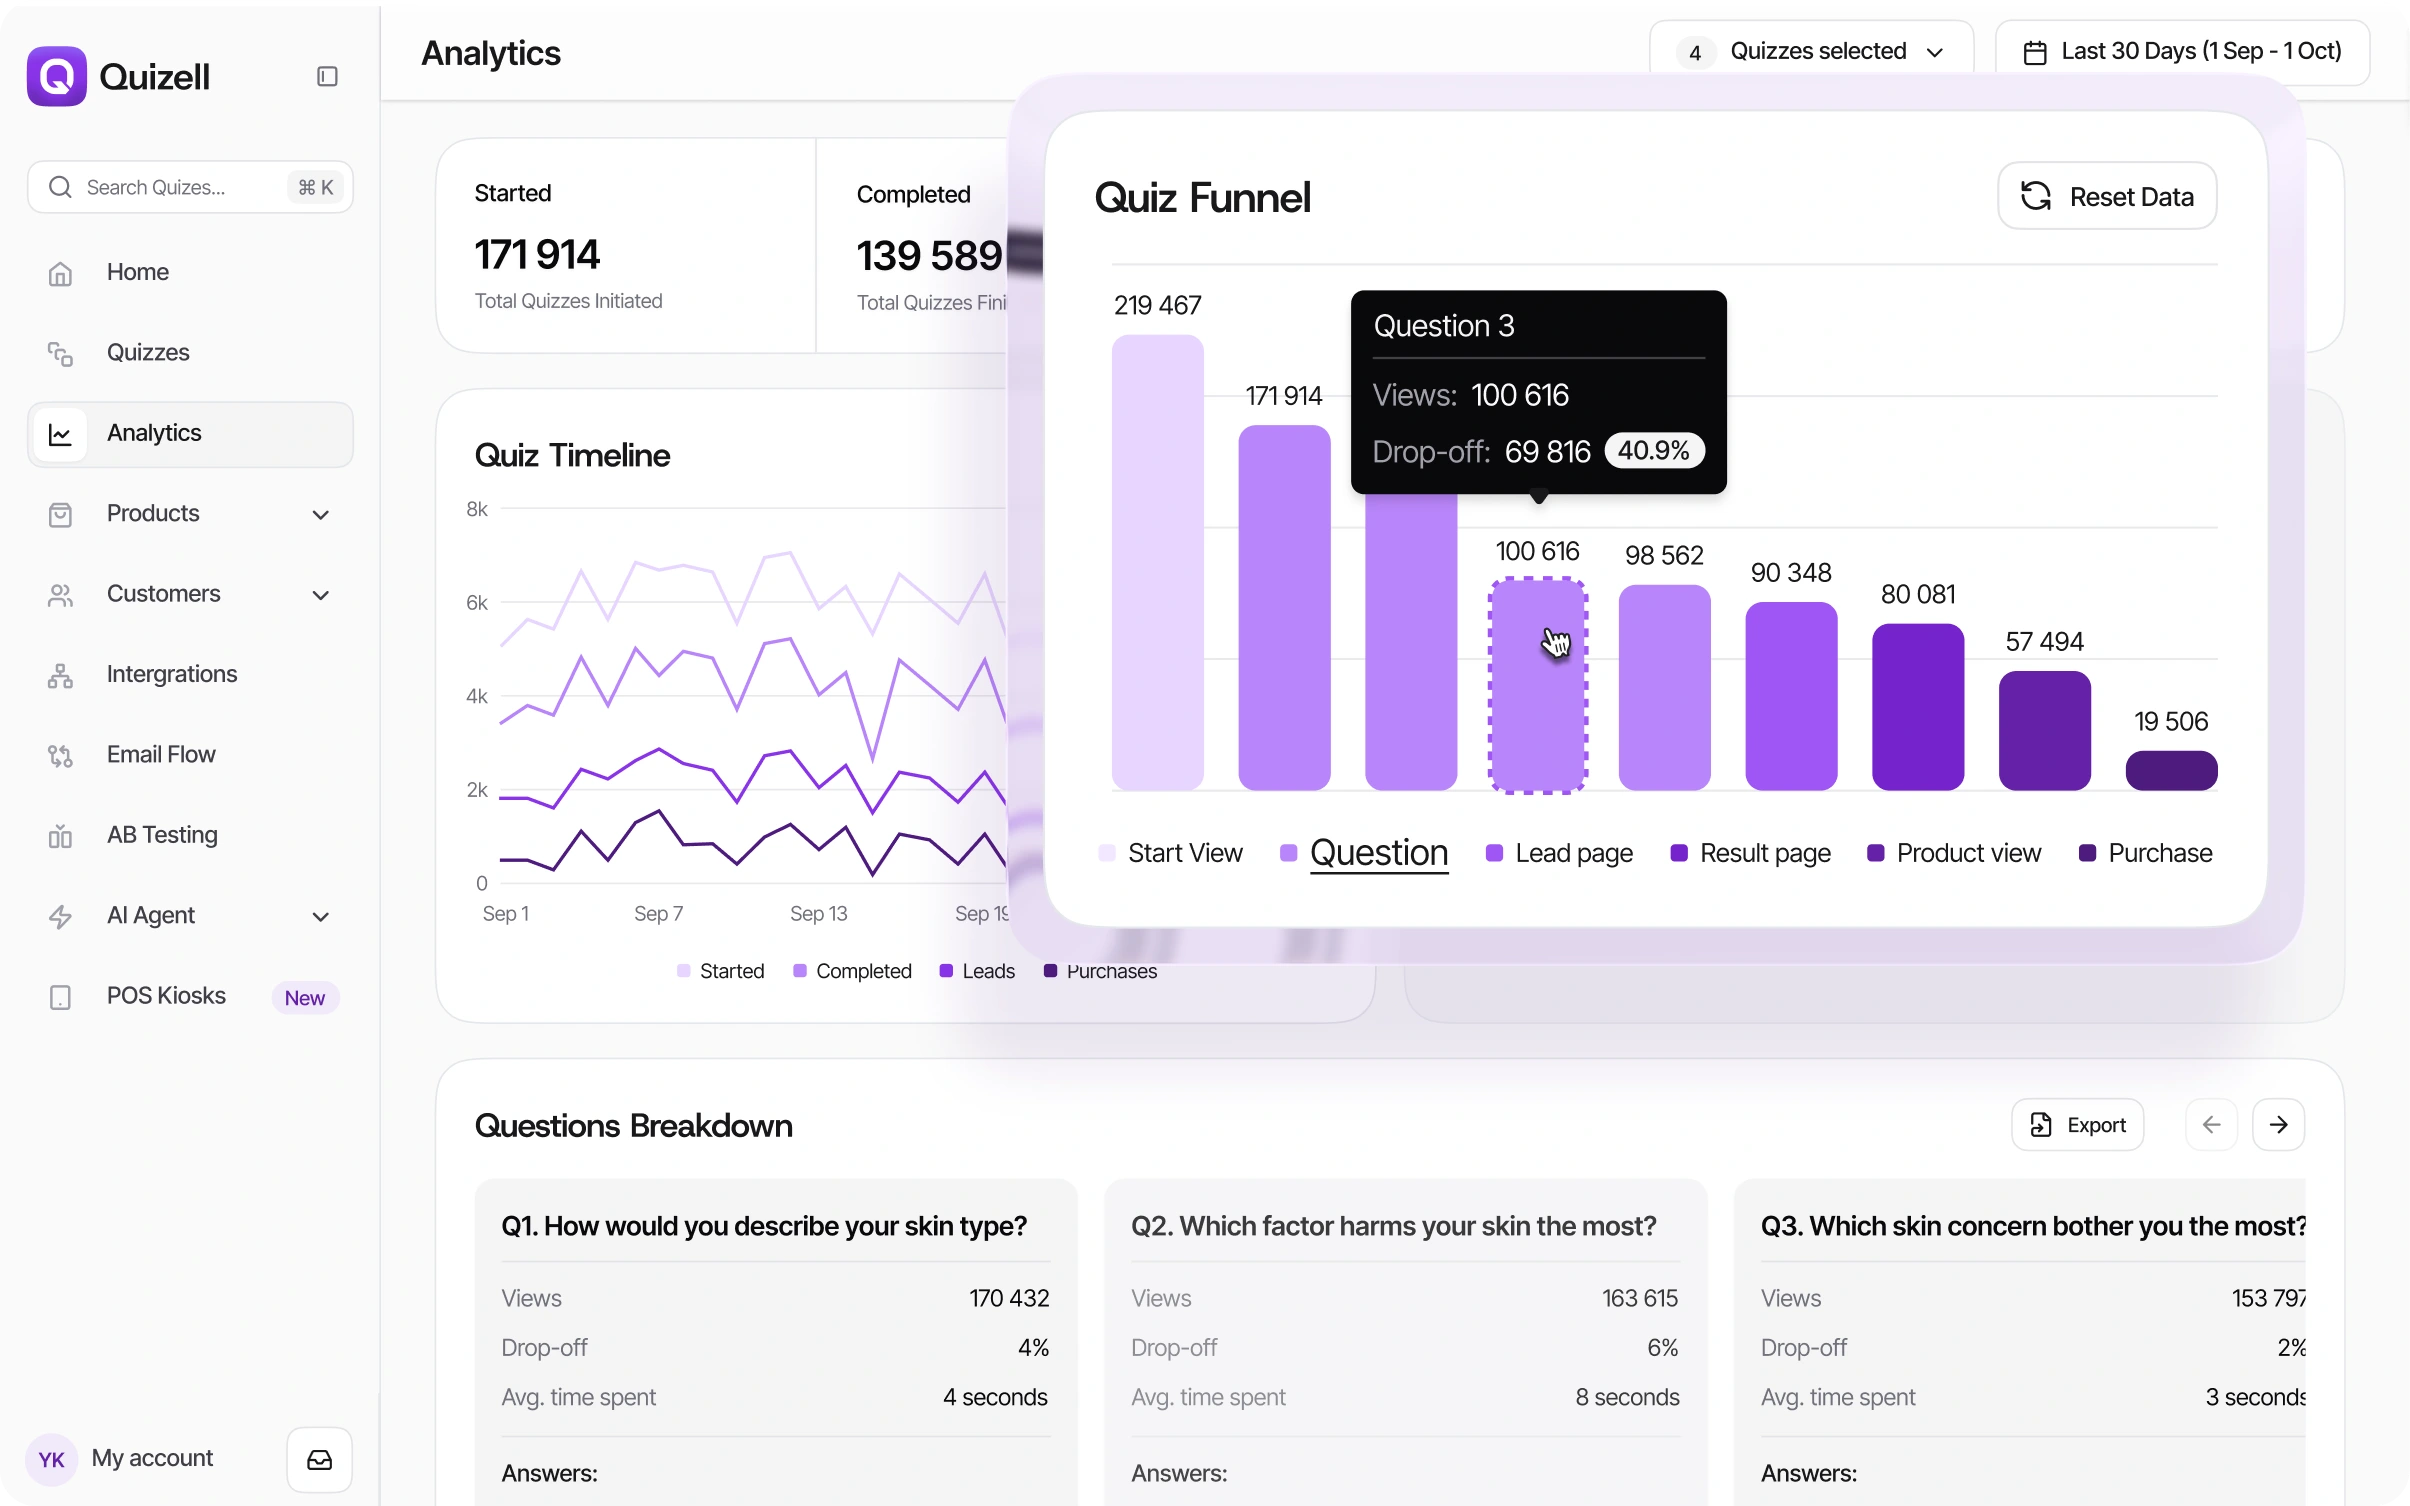The image size is (2410, 1506).
Task: Click the AI Agent lightning icon
Action: click(60, 917)
